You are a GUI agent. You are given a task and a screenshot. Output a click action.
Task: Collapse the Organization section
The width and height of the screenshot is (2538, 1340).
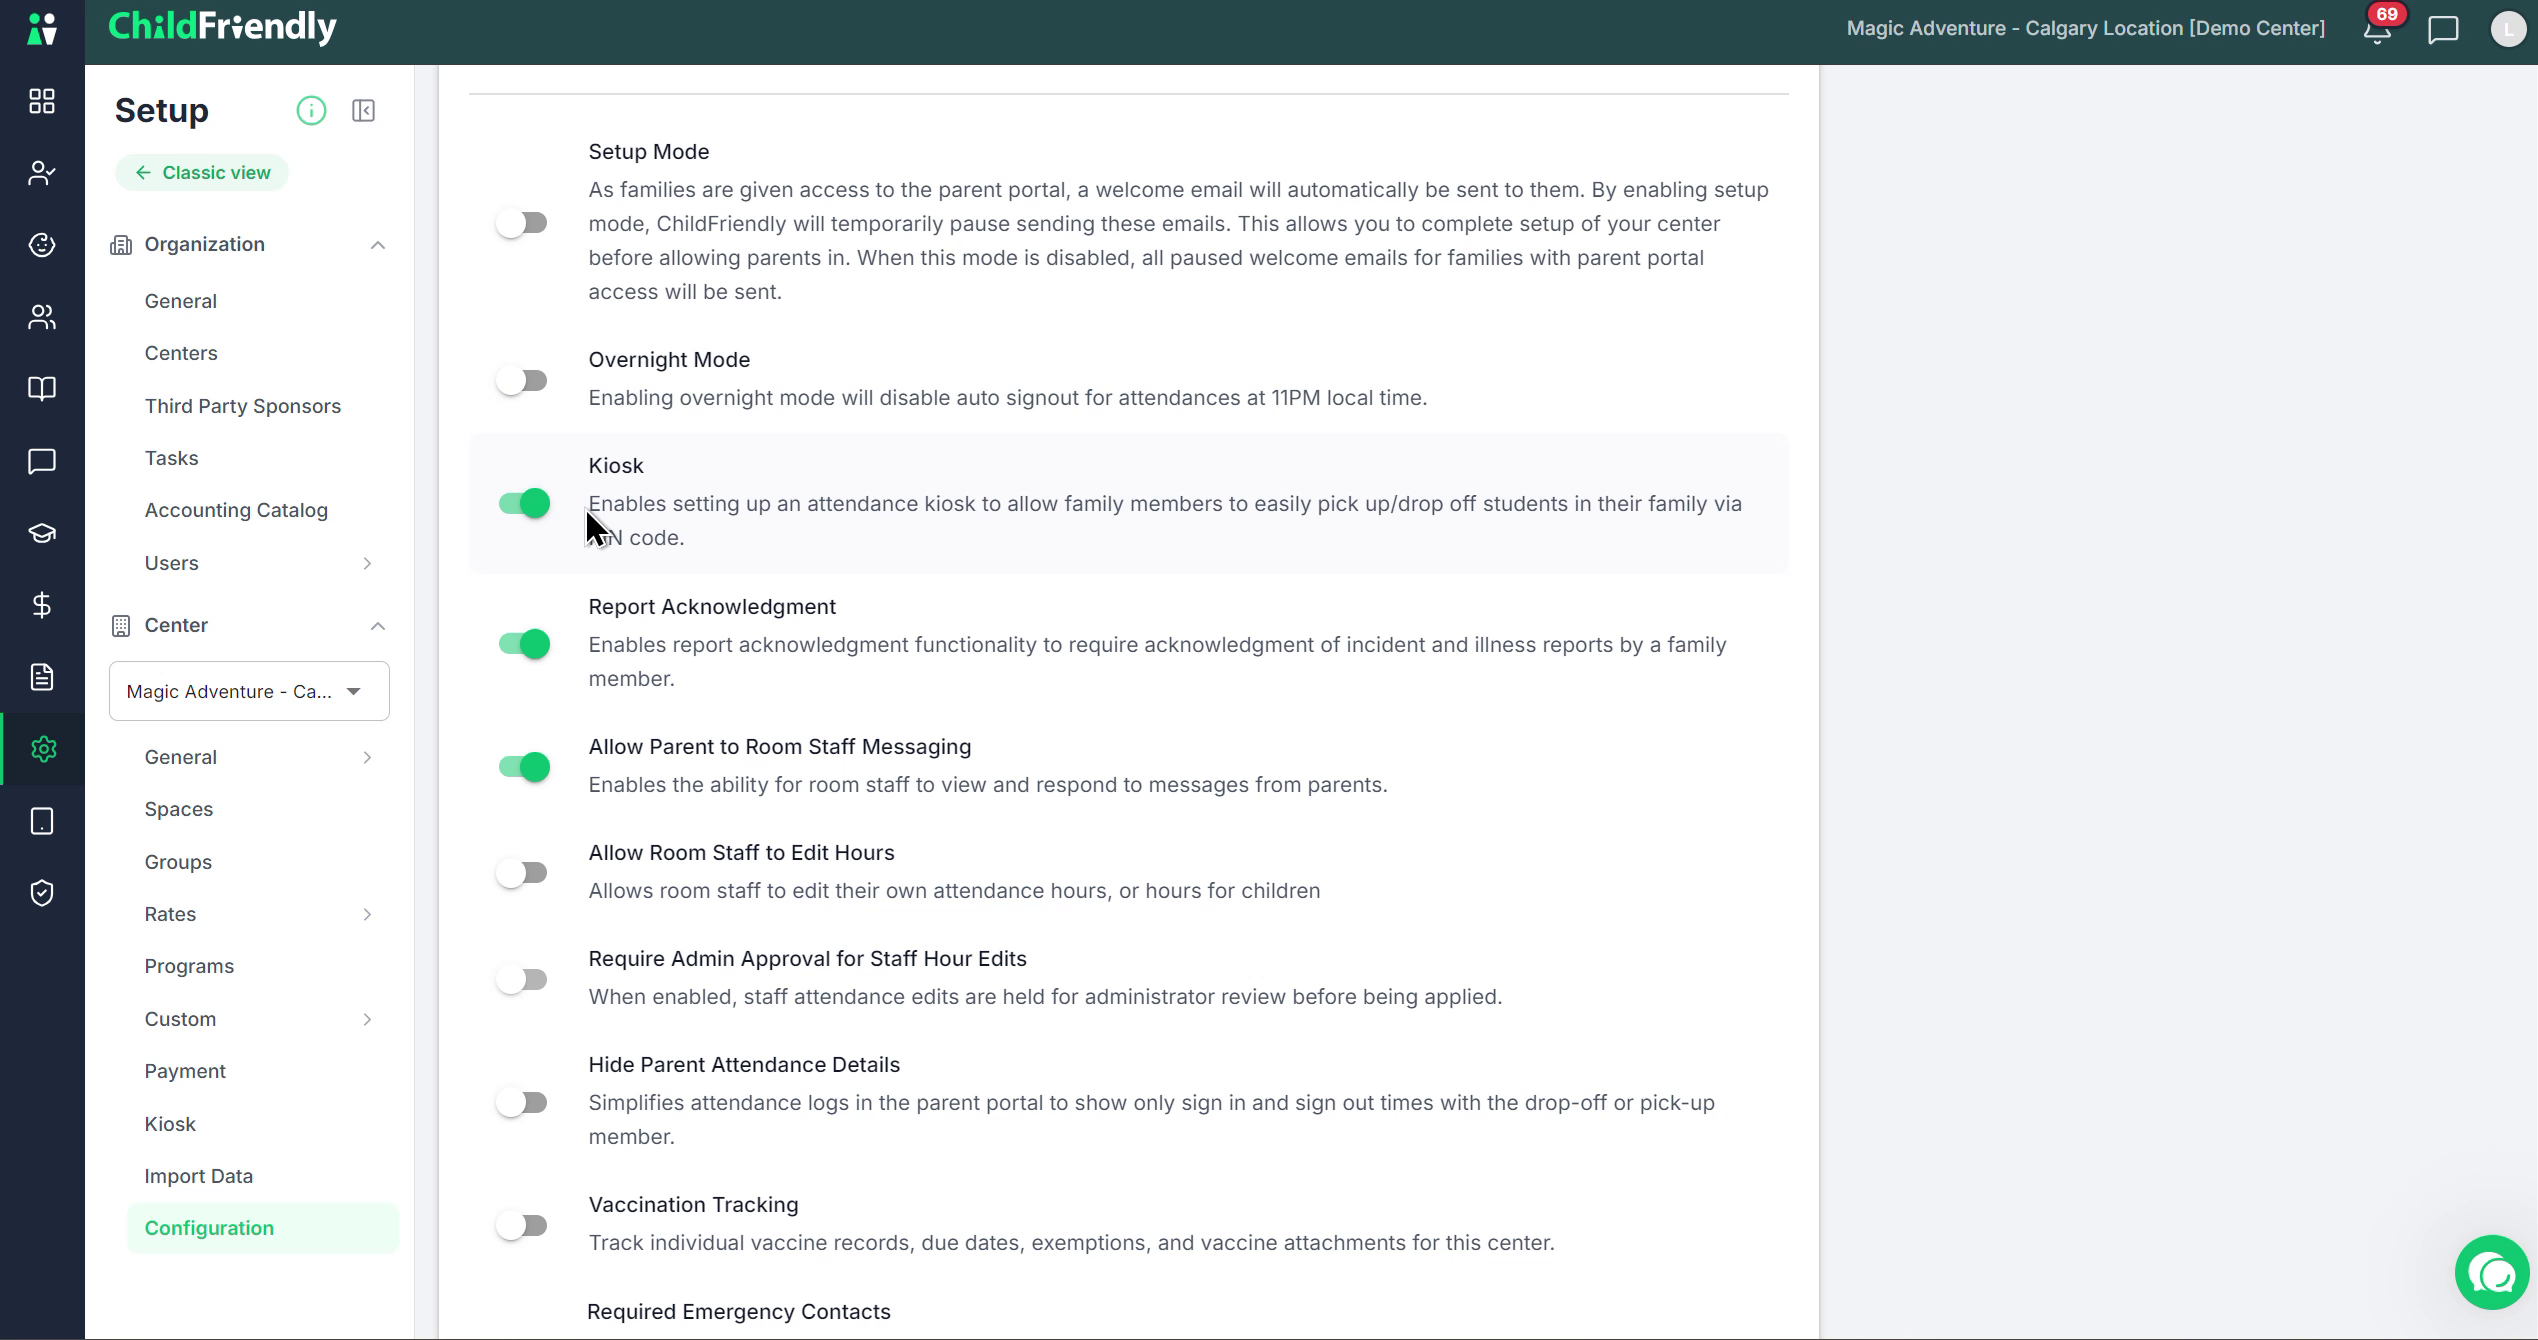377,245
